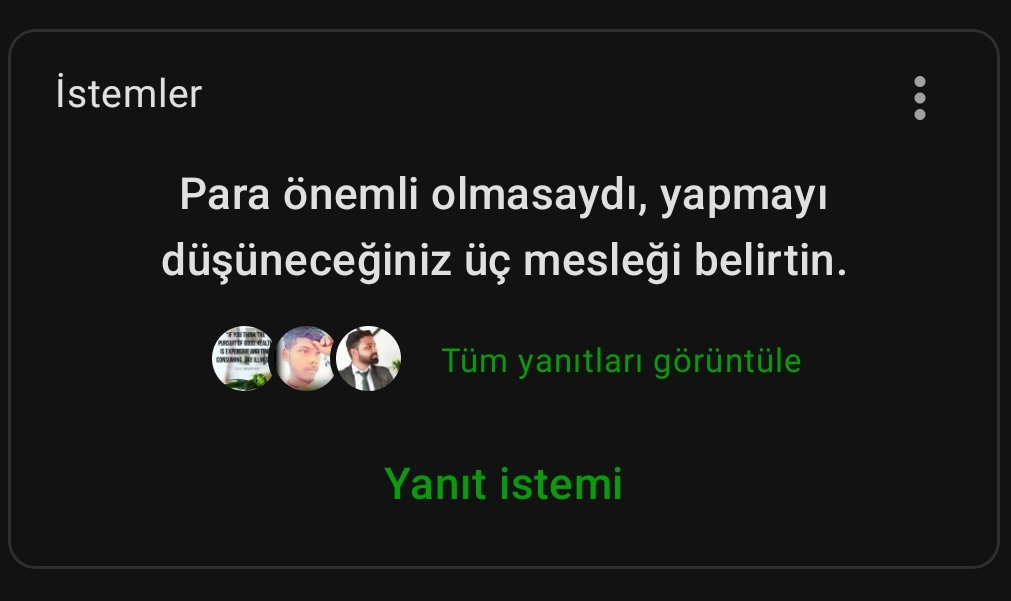This screenshot has height=601, width=1011.
Task: Open profile picture with plant and quote
Action: [x=243, y=358]
